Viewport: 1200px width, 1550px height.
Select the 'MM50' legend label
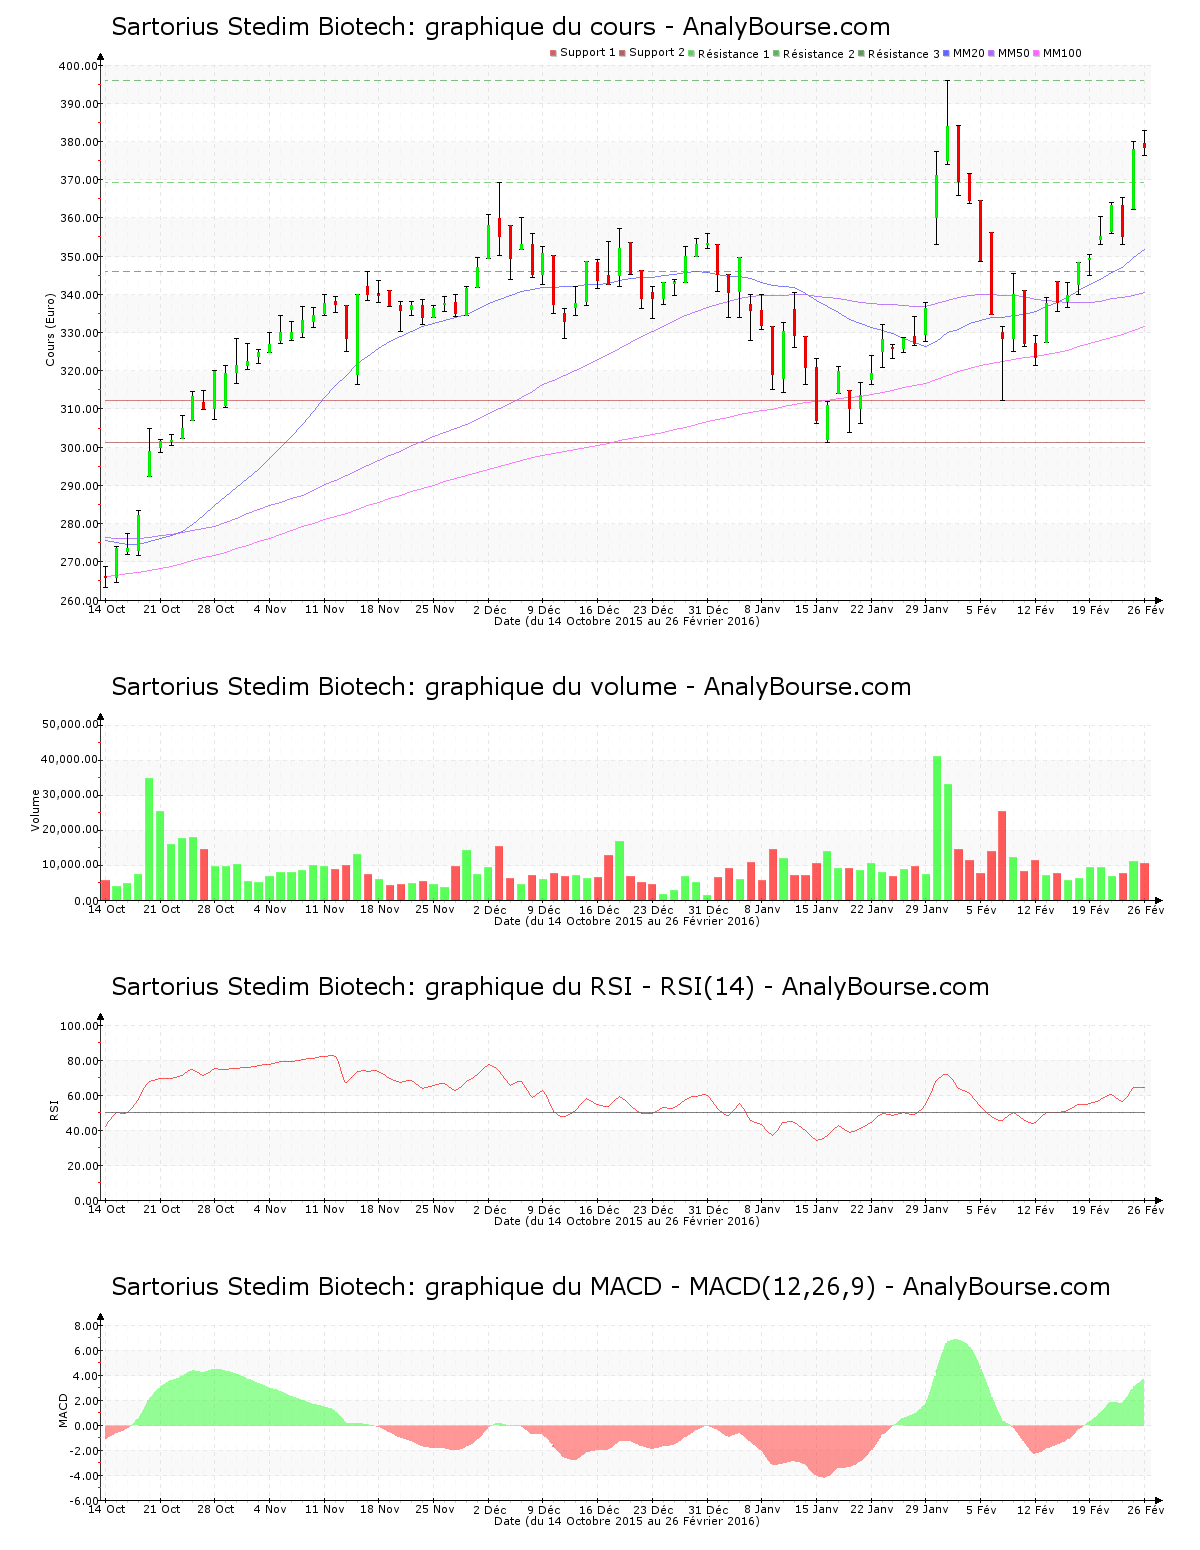[x=1014, y=53]
